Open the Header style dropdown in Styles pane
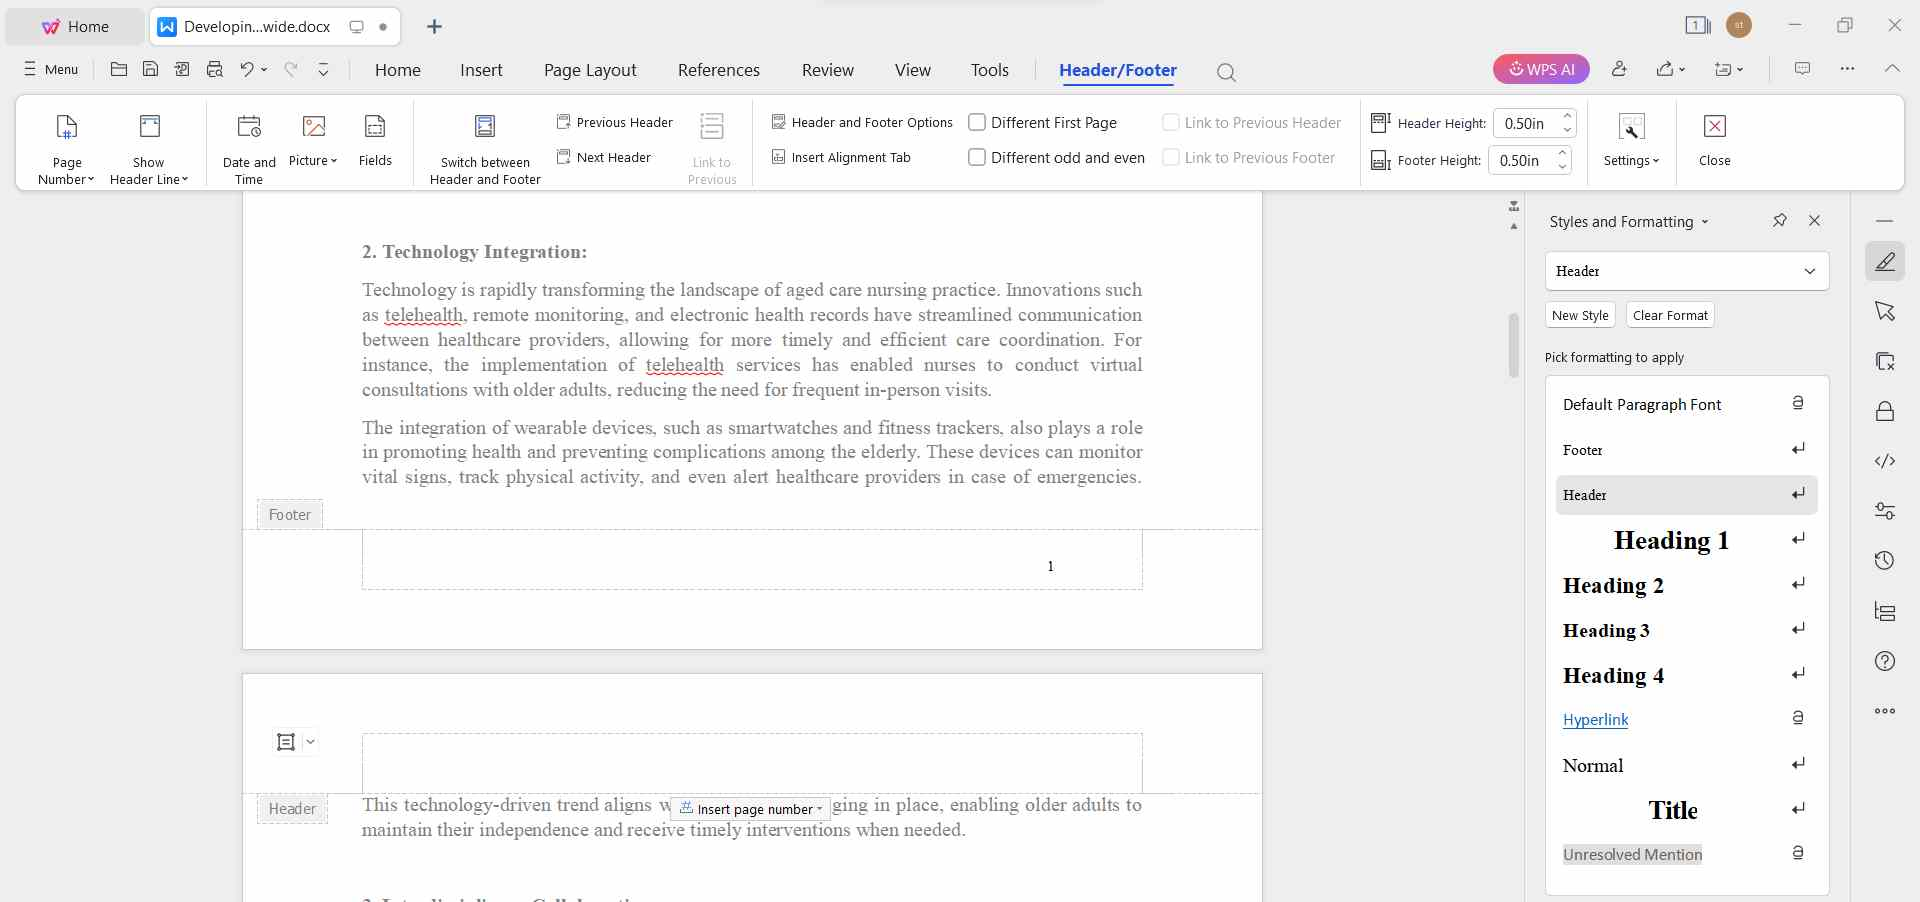 click(1808, 271)
